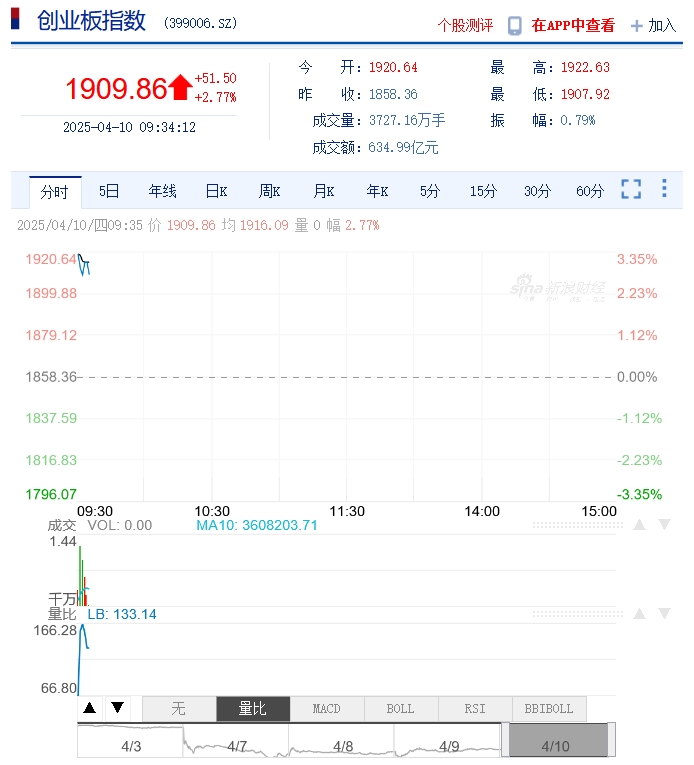Enable the BOLL indicator
This screenshot has height=765, width=694.
(400, 709)
